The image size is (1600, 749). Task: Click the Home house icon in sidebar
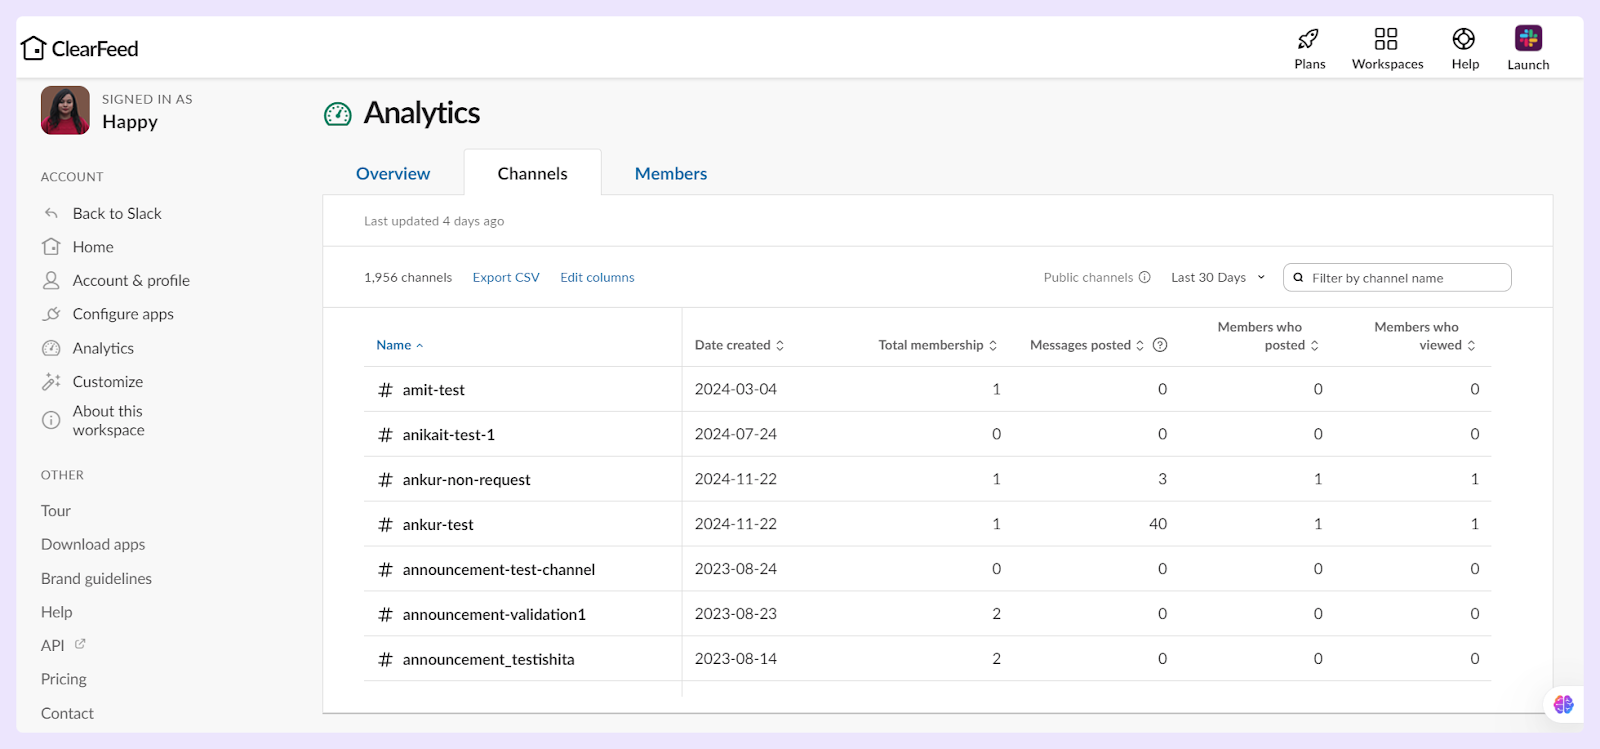point(51,246)
